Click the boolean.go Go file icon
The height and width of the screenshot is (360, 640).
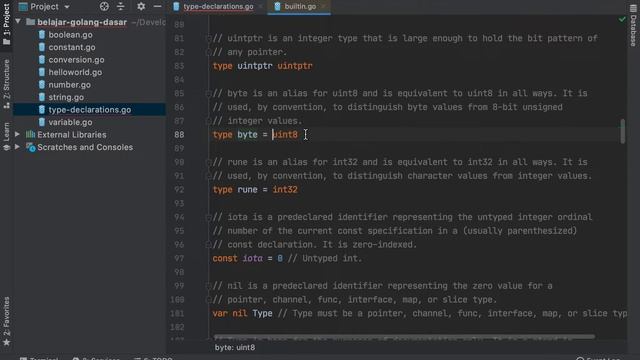point(42,35)
